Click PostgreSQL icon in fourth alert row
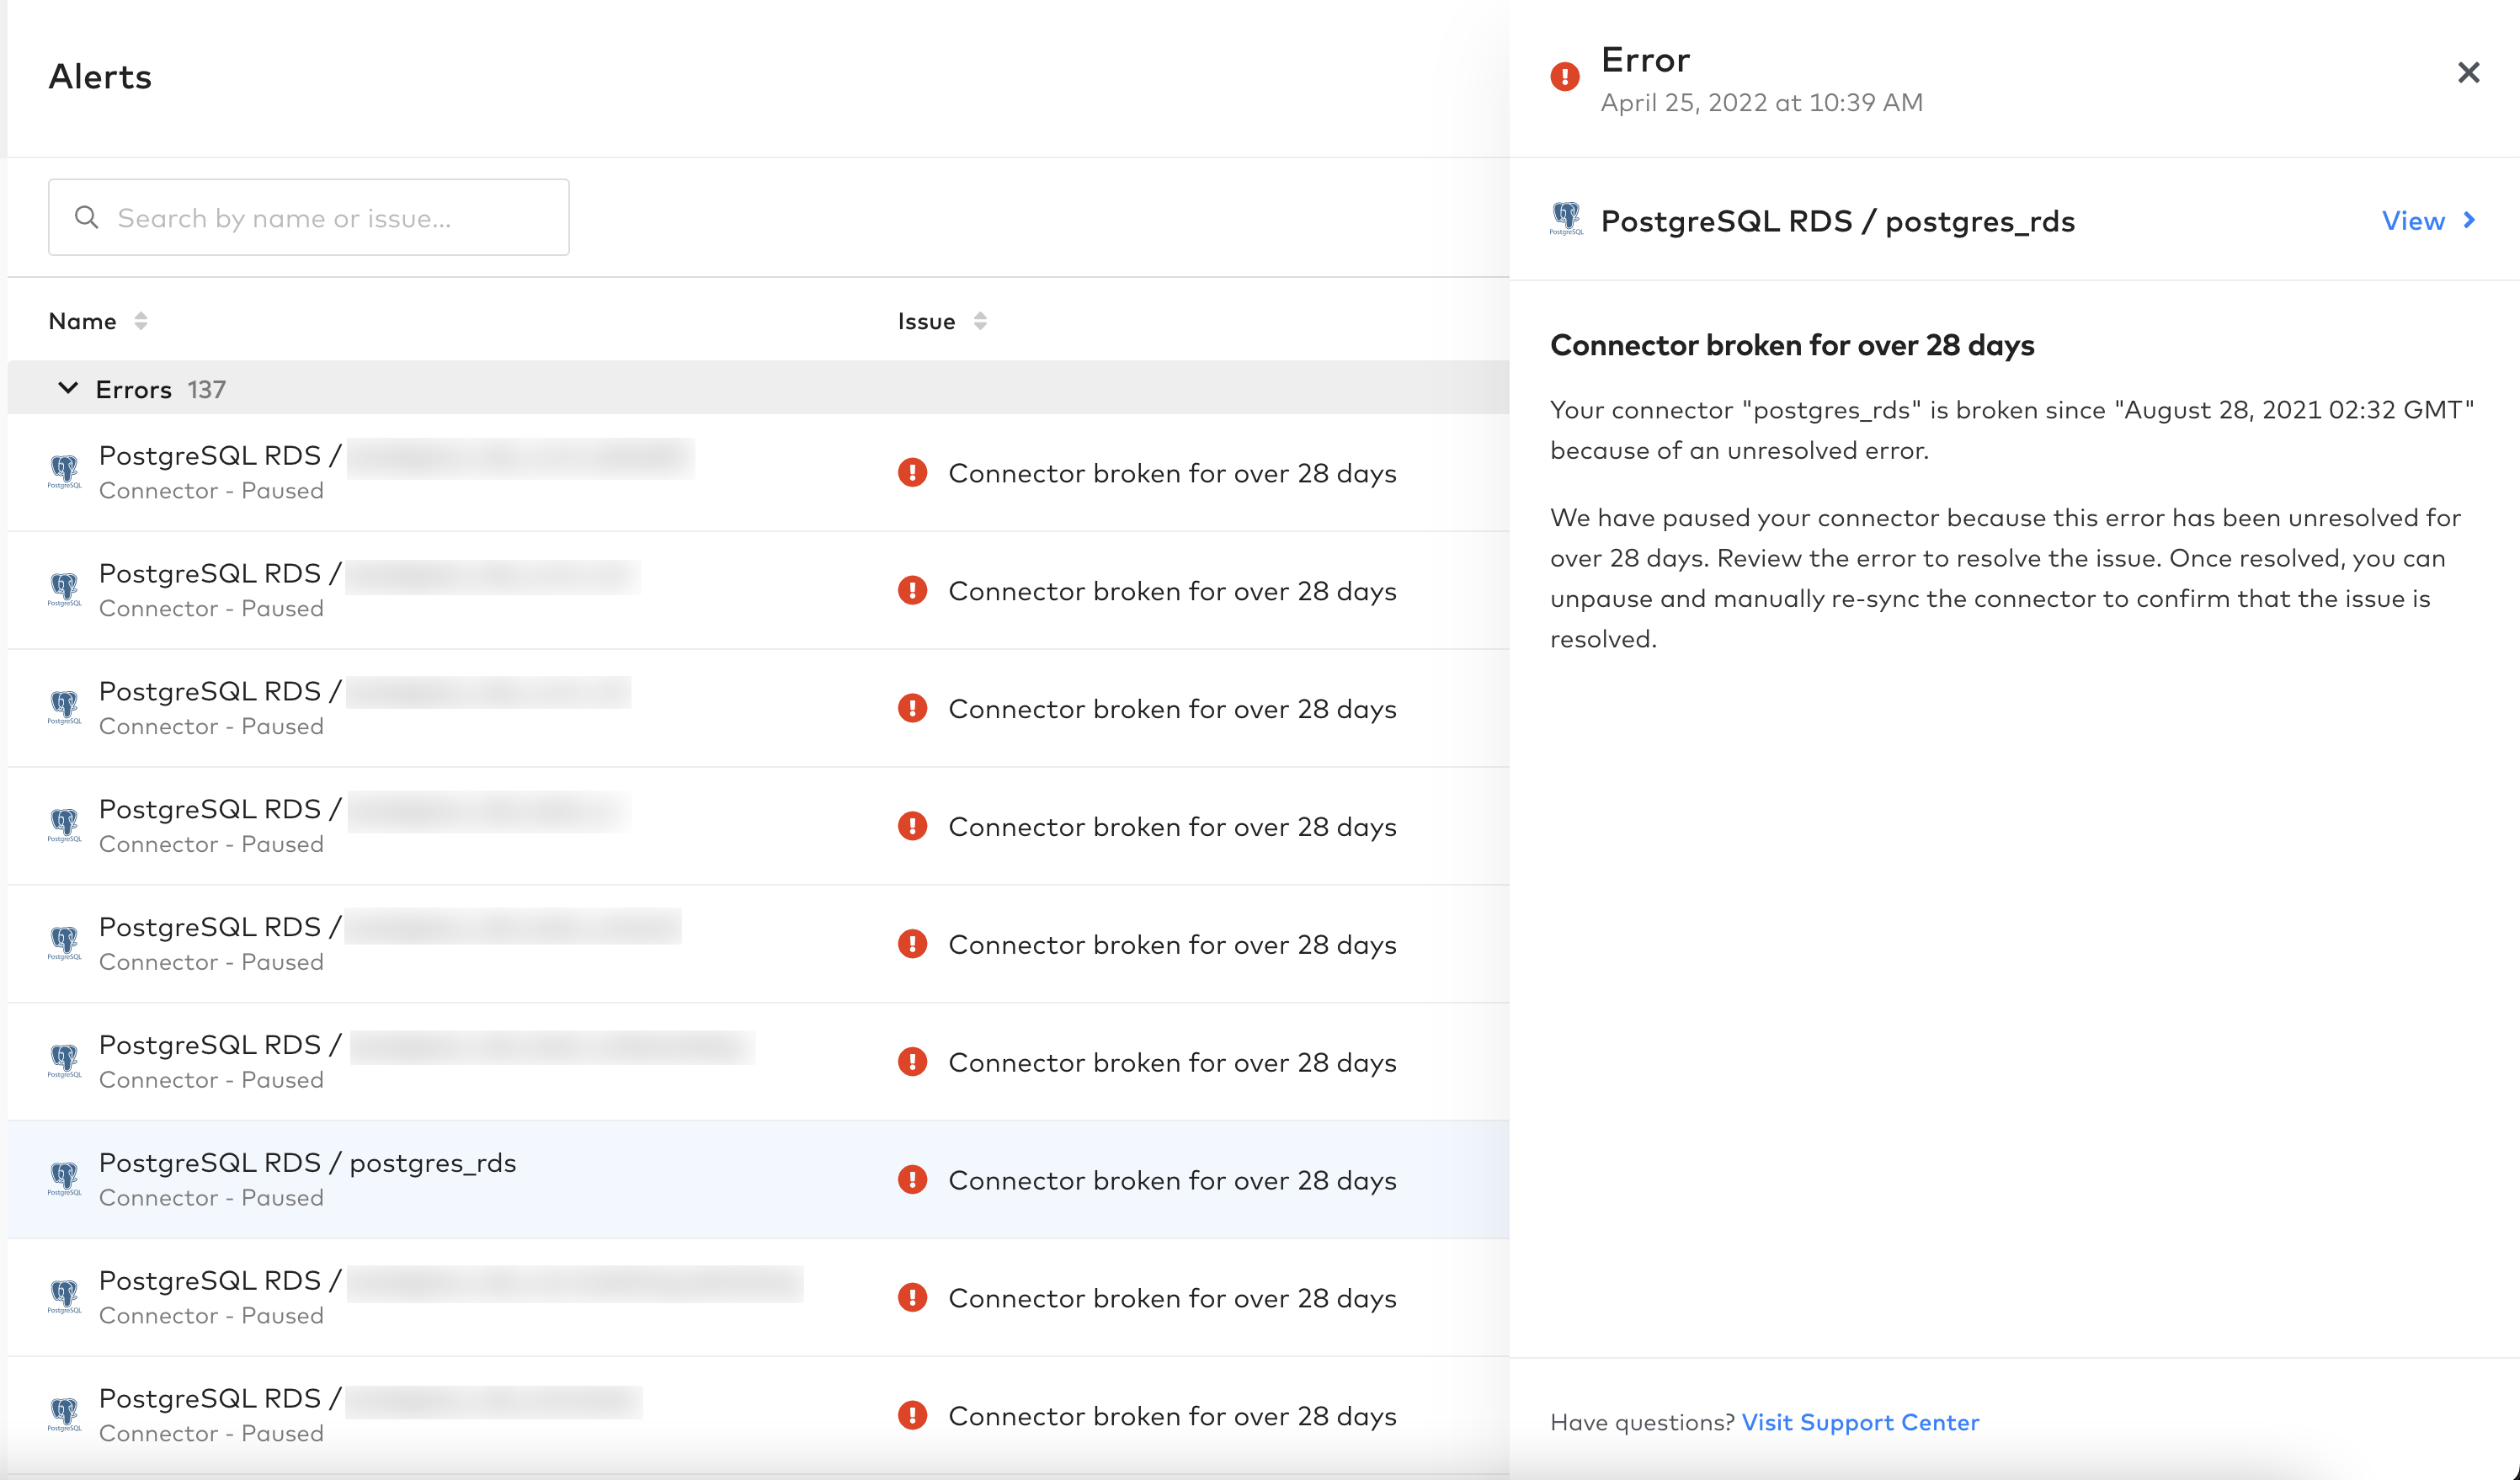 (x=65, y=825)
